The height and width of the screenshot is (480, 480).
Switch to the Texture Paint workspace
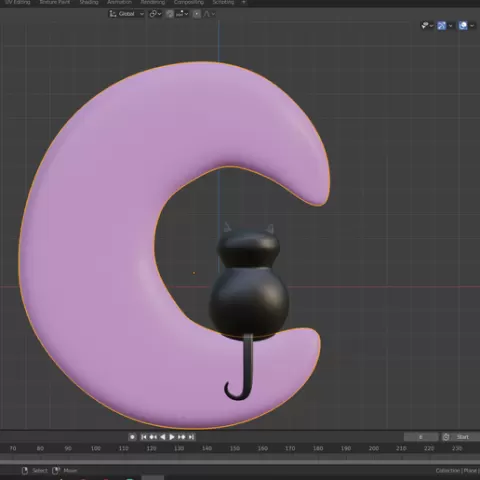tap(55, 2)
